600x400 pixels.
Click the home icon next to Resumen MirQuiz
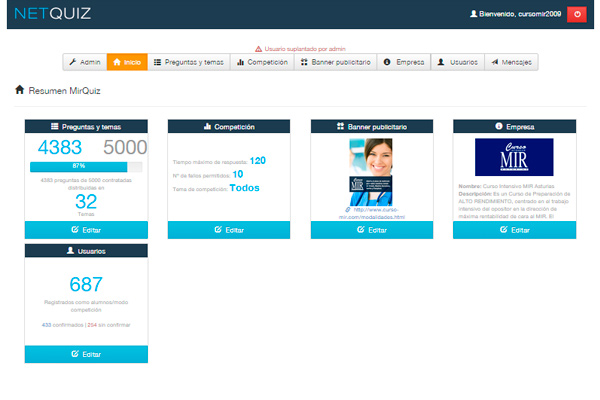pyautogui.click(x=20, y=90)
